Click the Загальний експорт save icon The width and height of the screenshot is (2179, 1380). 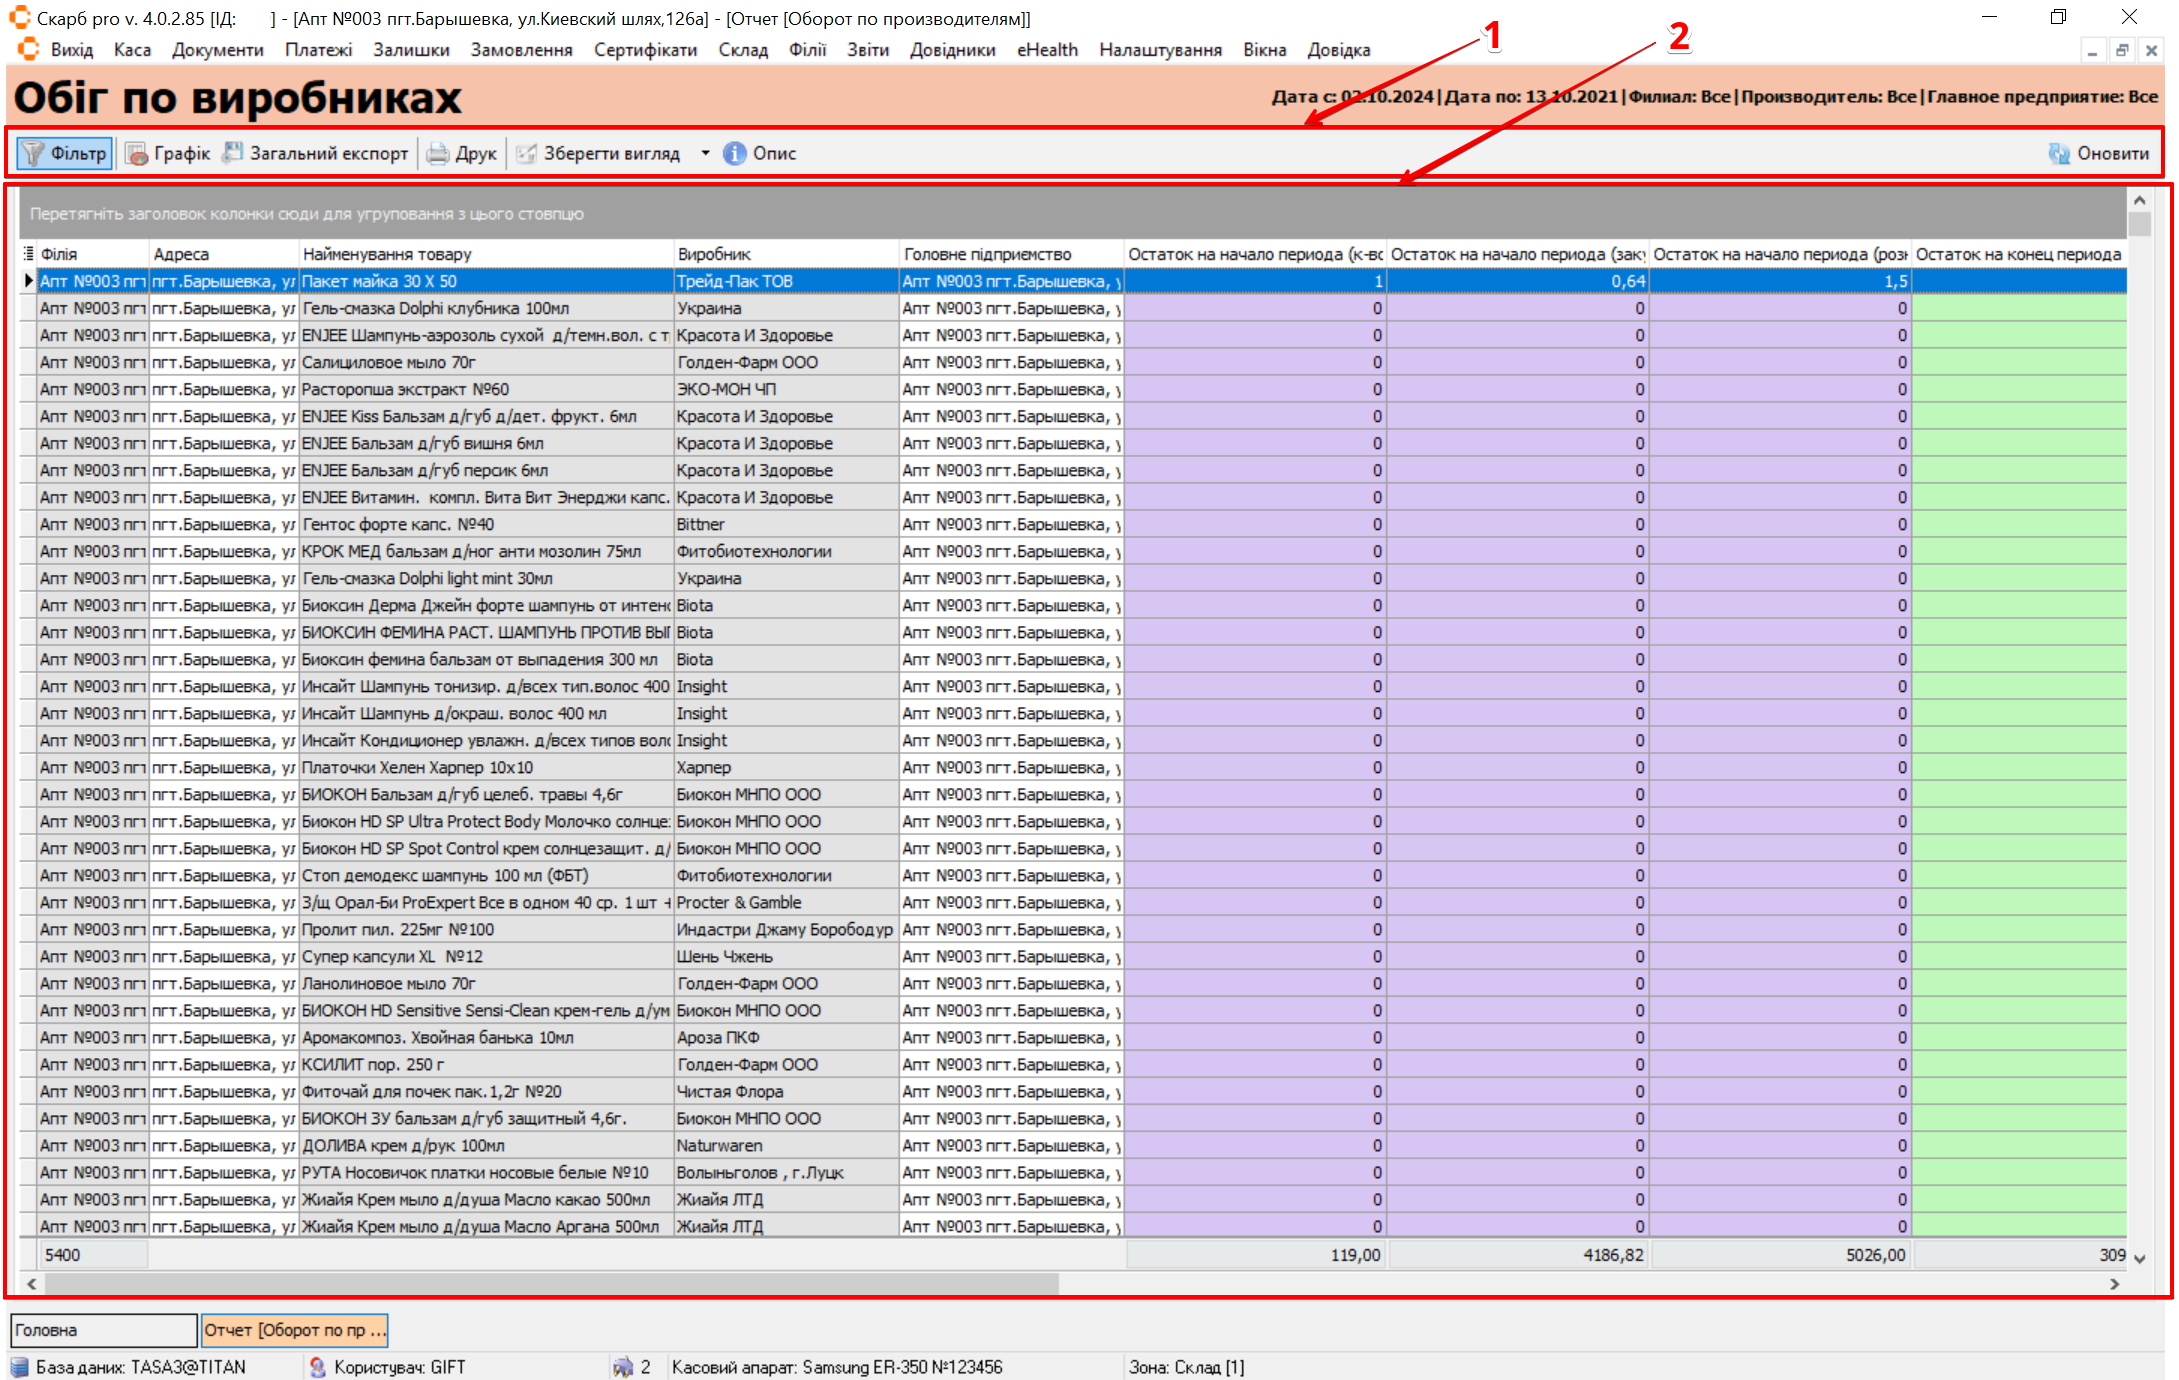pyautogui.click(x=233, y=153)
